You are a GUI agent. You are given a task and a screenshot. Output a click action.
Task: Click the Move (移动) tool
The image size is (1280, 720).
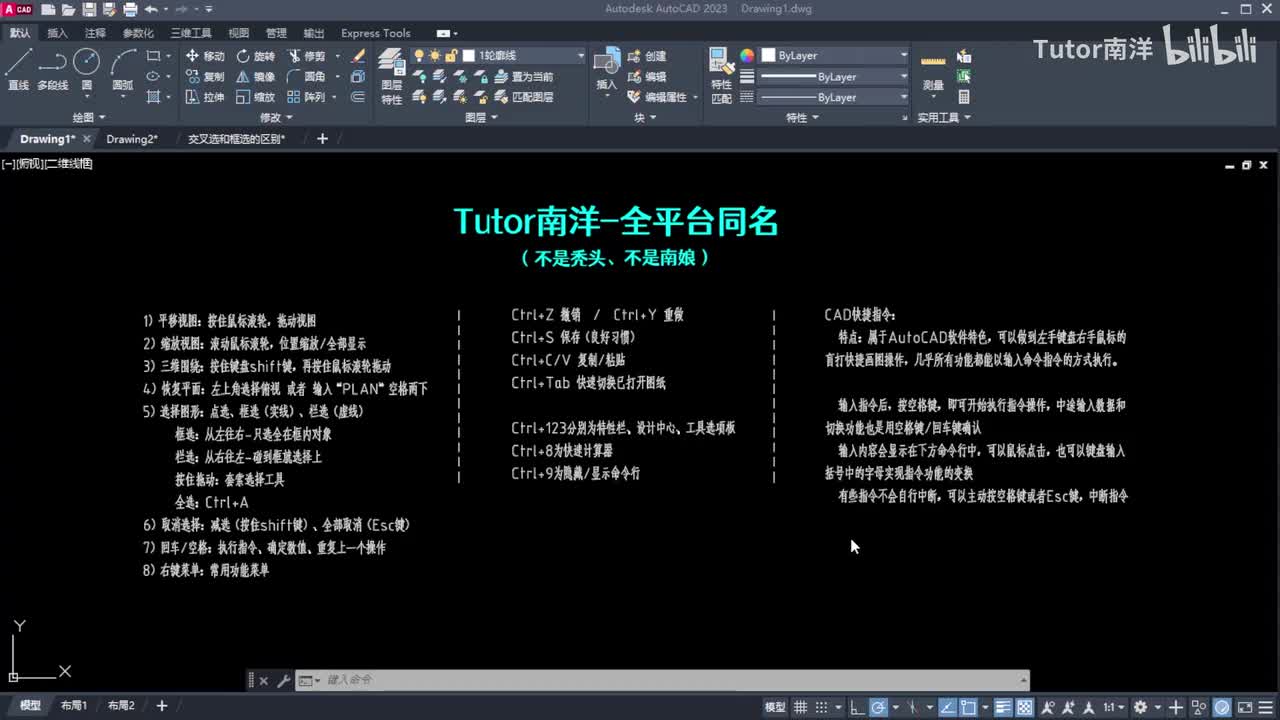205,56
